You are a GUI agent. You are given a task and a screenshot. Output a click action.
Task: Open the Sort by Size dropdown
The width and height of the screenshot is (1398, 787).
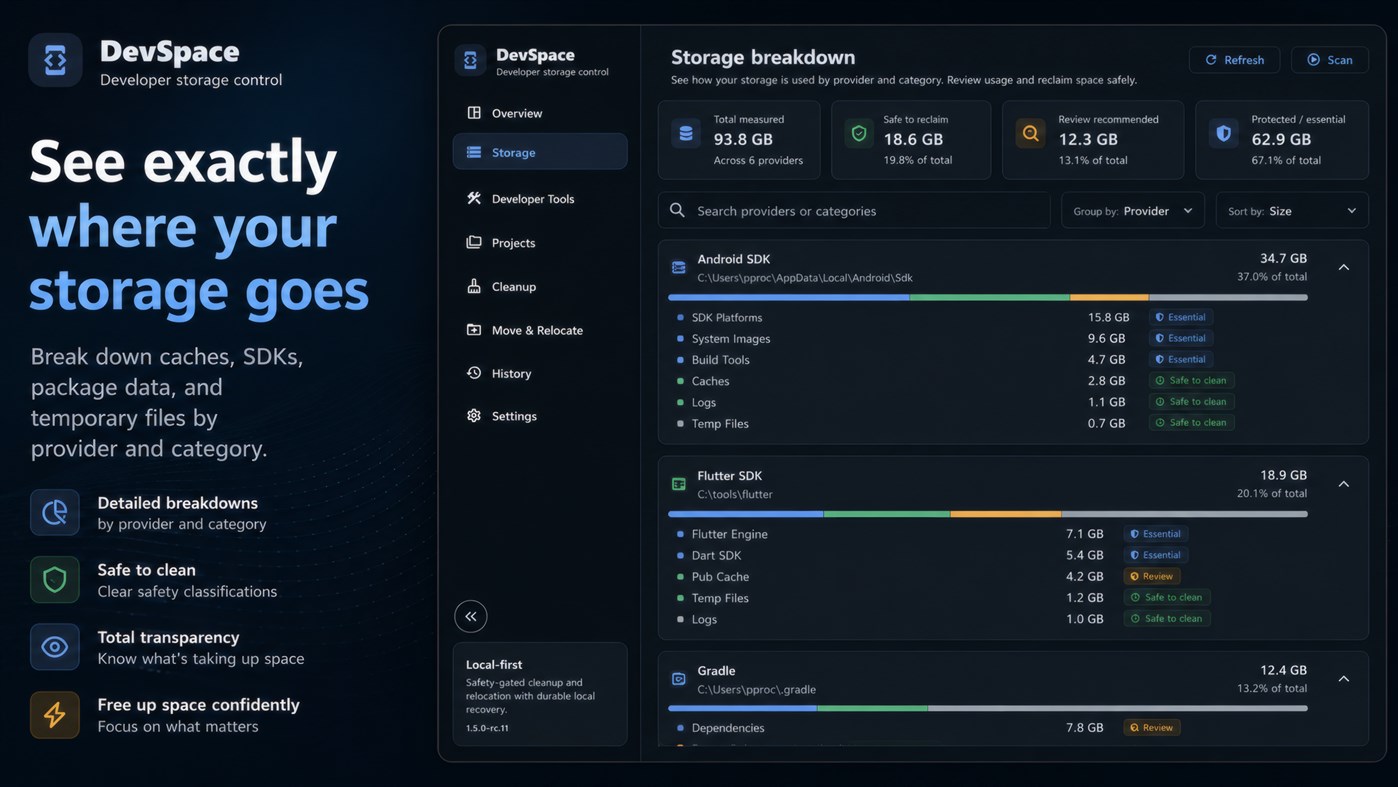(1292, 211)
